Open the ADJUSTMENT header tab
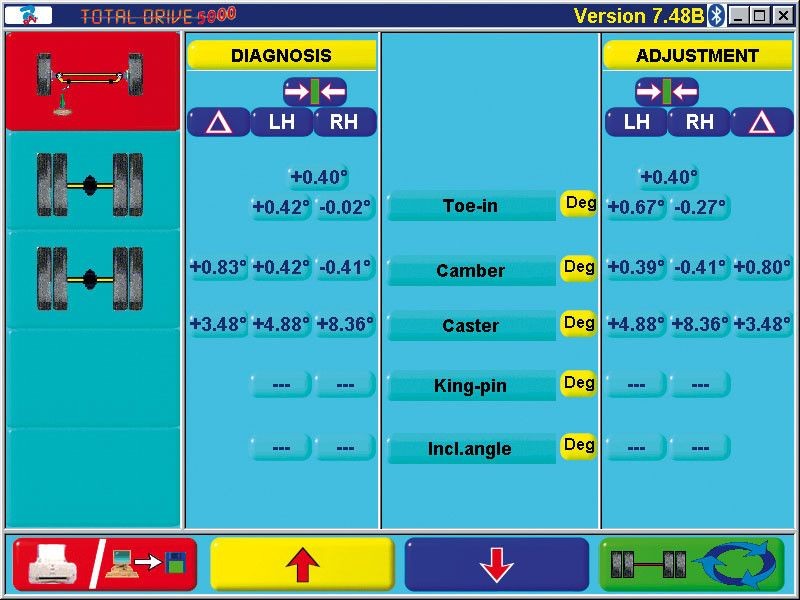The height and width of the screenshot is (600, 800). pos(697,56)
